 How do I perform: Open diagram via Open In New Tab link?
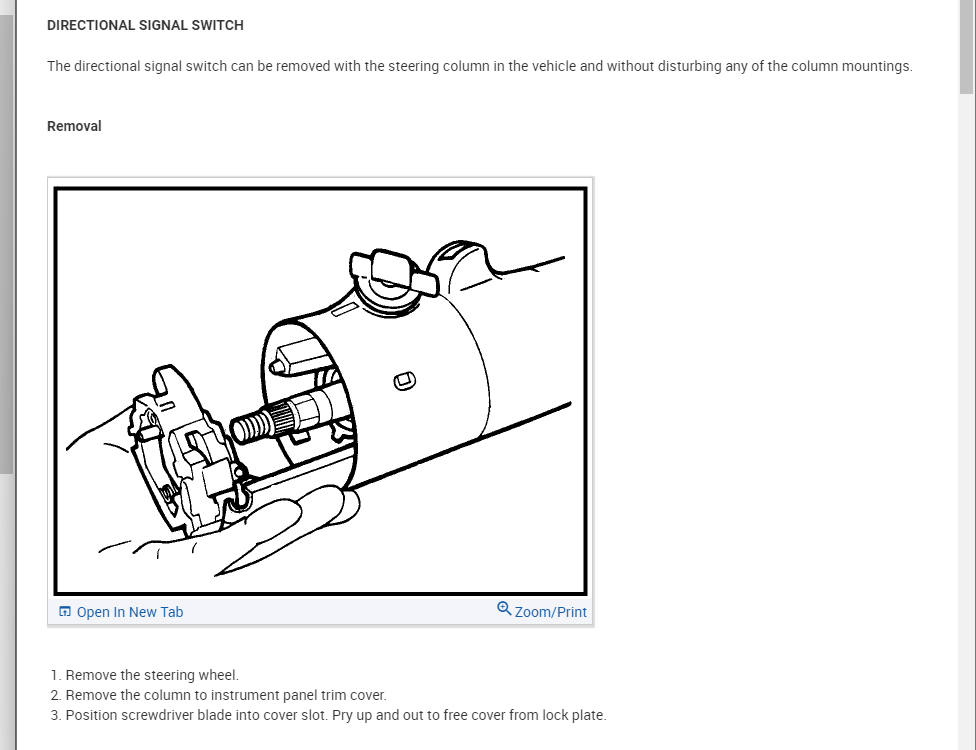click(129, 612)
